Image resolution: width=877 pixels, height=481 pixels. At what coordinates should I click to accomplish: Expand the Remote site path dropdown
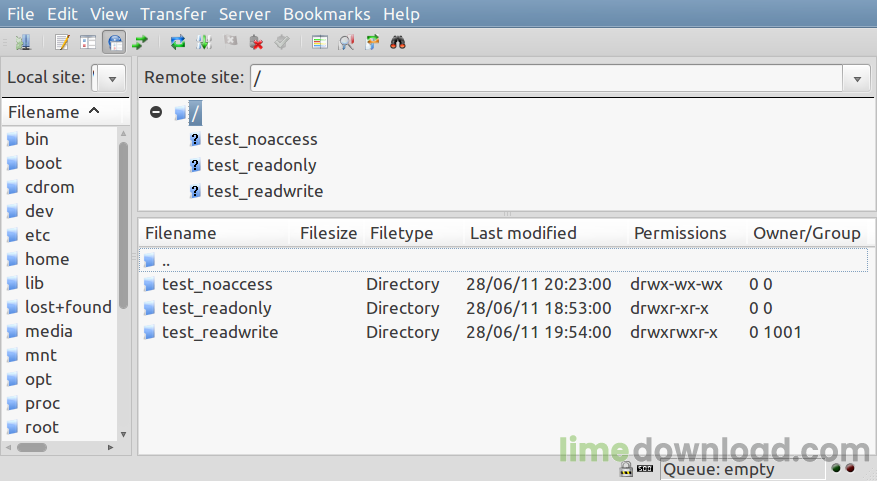pos(857,78)
